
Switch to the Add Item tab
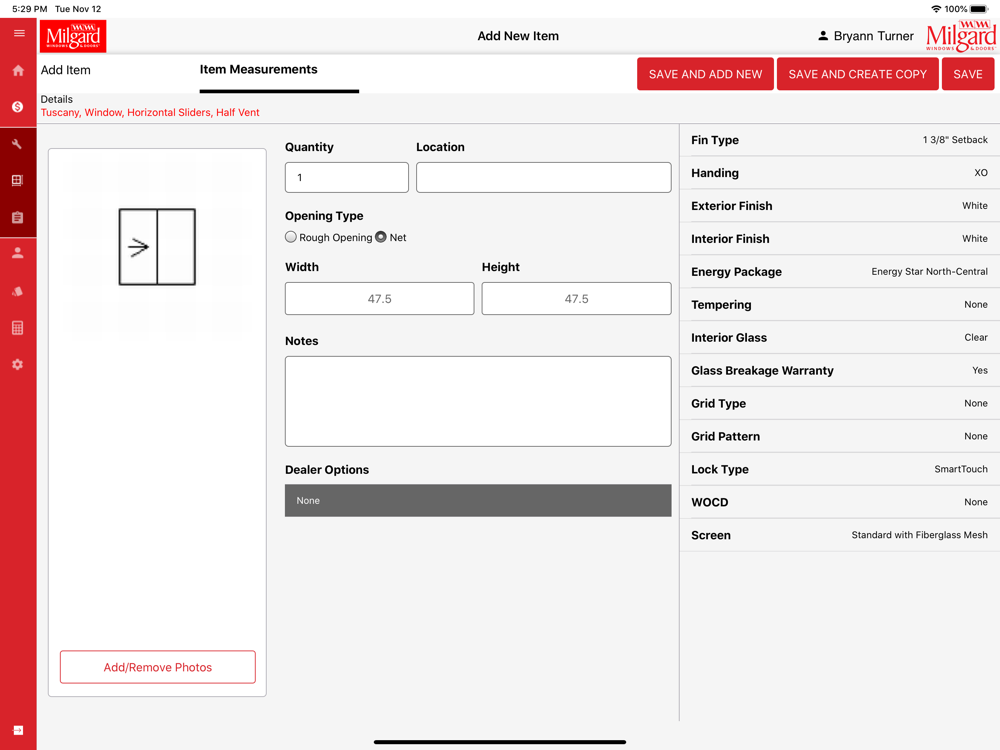(x=66, y=70)
